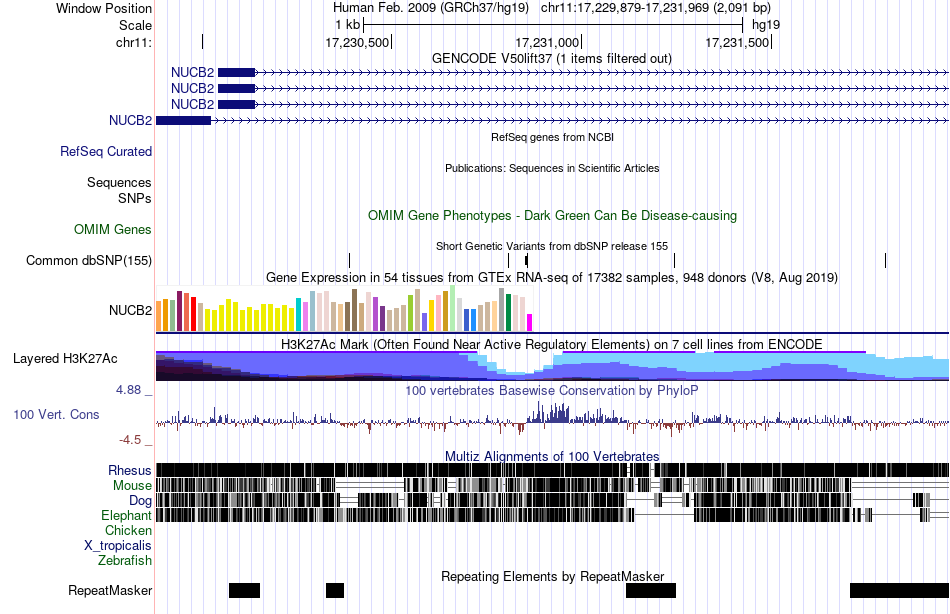The width and height of the screenshot is (950, 614).
Task: Click the leftmost RepeatMasker block
Action: pos(245,590)
